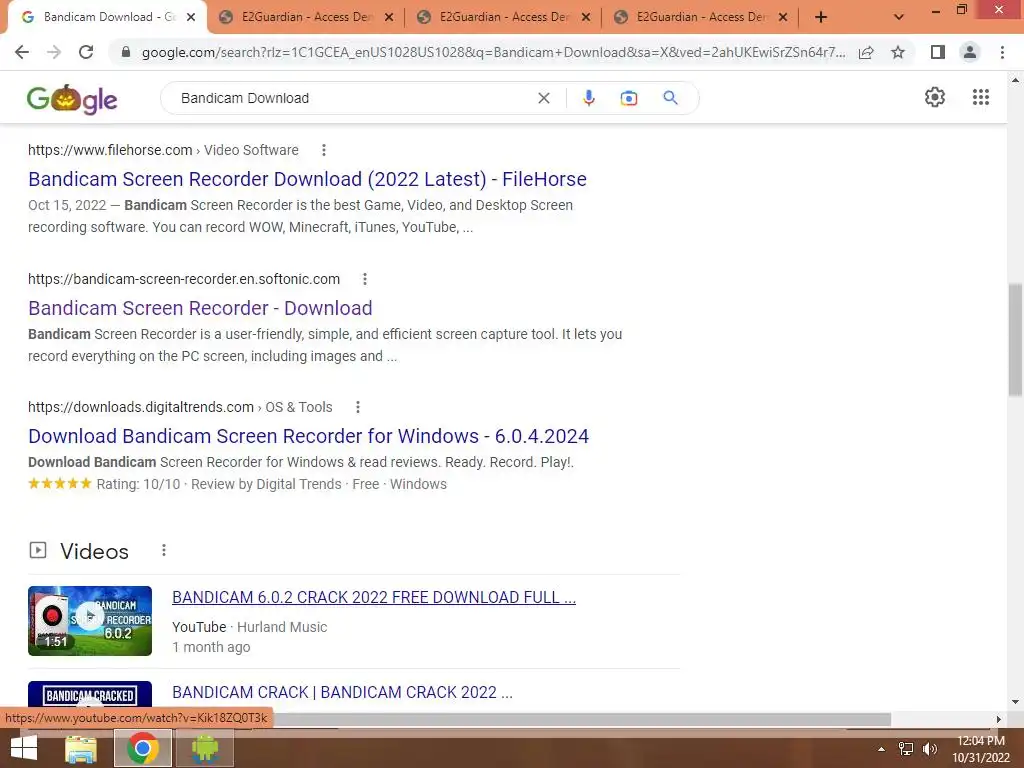Open the FileHorse Bandicam download link
The height and width of the screenshot is (768, 1024).
pyautogui.click(x=307, y=179)
